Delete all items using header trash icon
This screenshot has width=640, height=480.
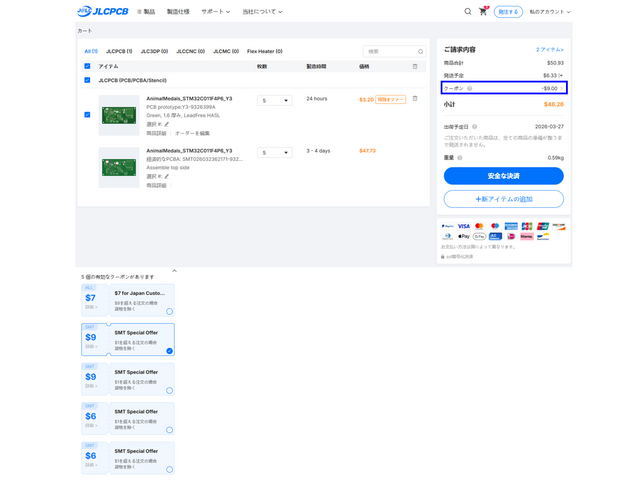[x=415, y=66]
